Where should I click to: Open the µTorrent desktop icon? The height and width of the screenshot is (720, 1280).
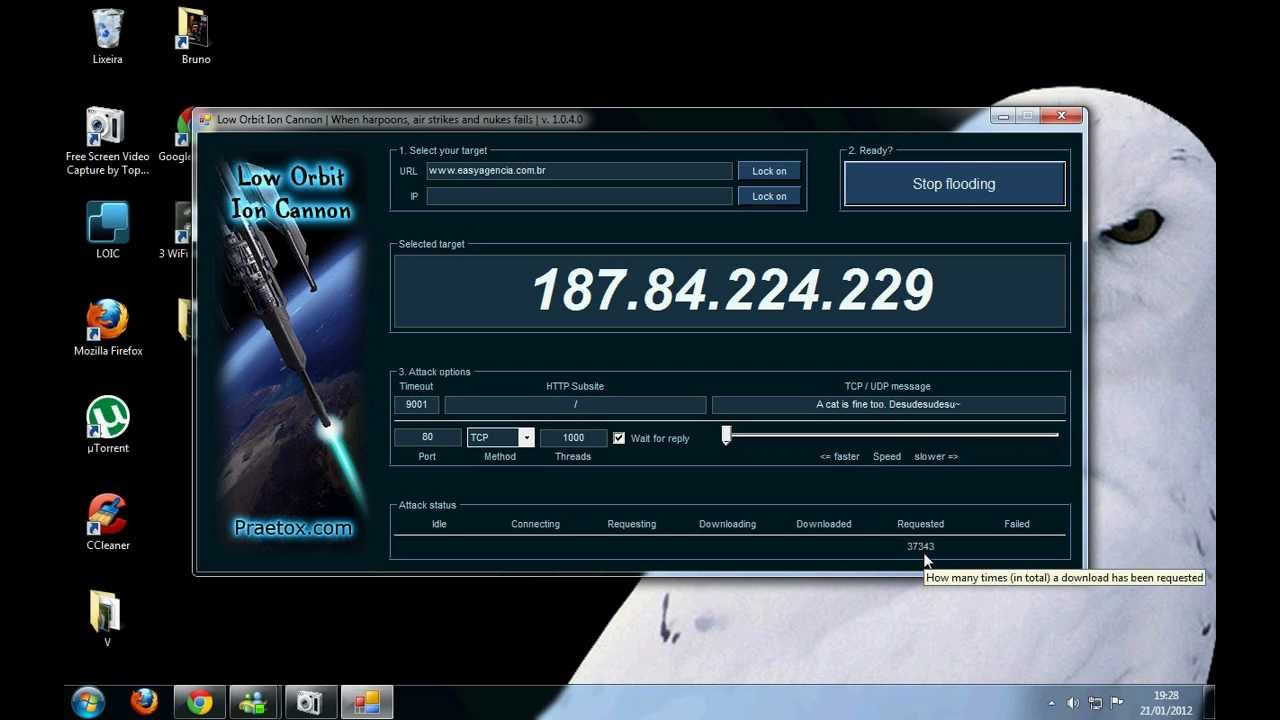pyautogui.click(x=107, y=419)
